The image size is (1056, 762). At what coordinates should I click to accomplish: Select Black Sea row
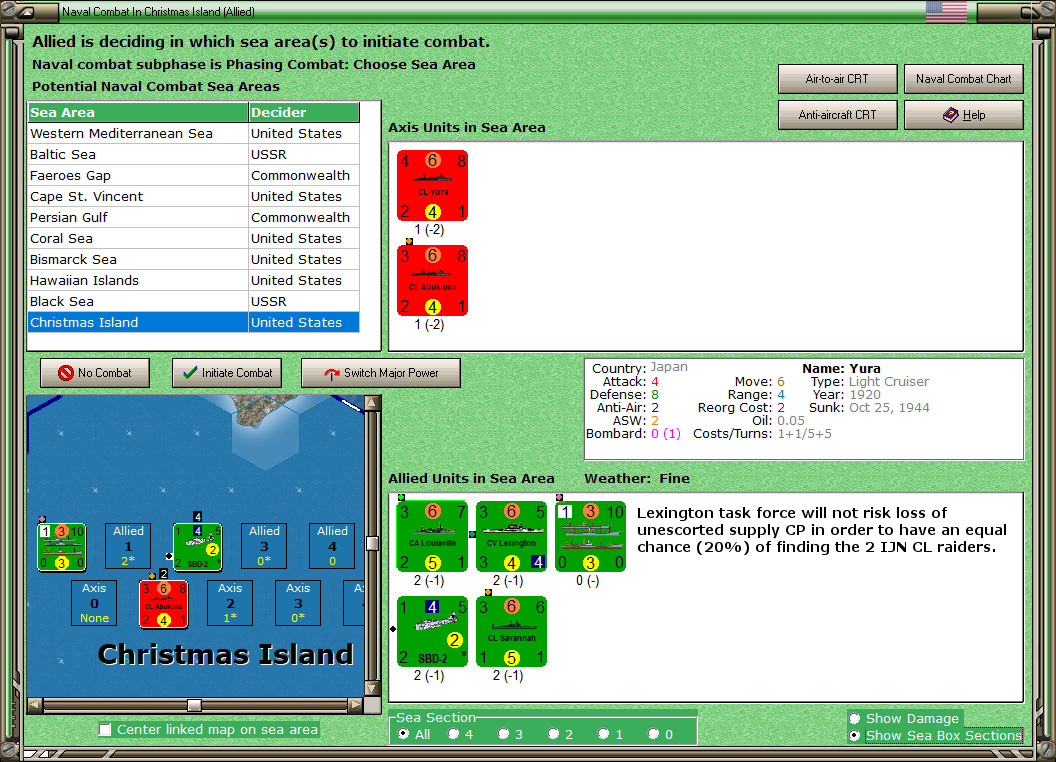[x=194, y=301]
